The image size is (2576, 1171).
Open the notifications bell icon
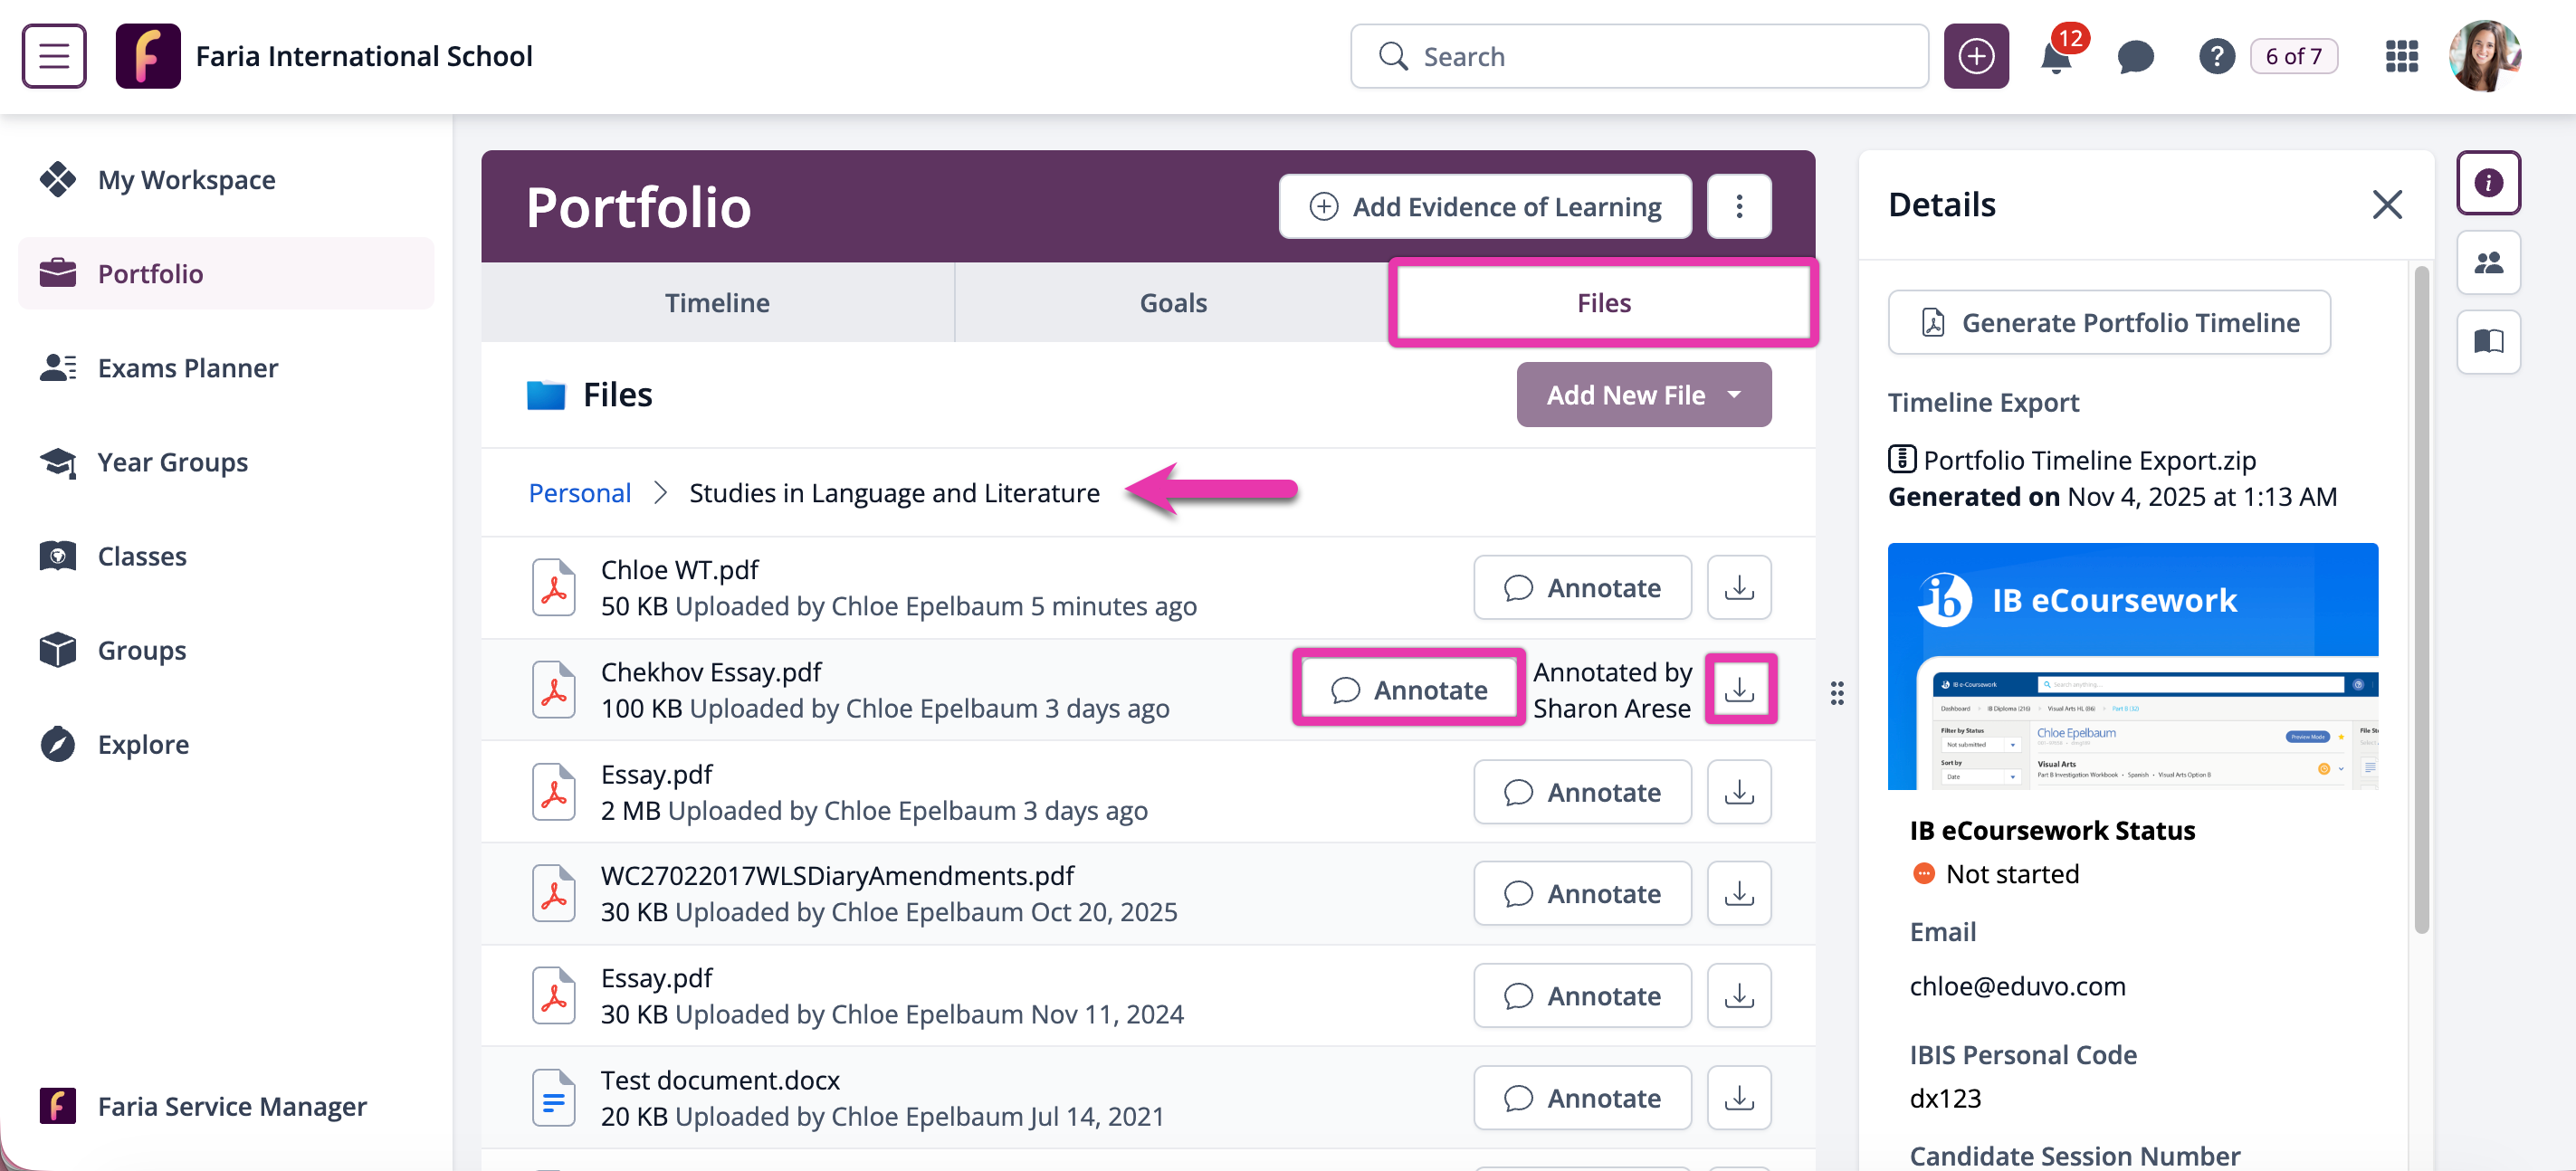click(2055, 57)
